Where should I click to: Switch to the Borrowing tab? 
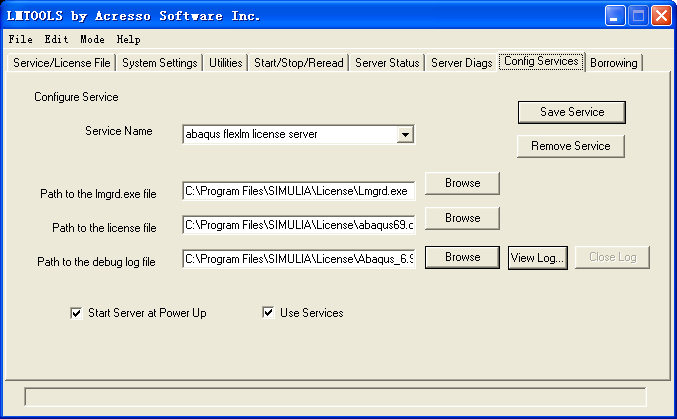[x=614, y=63]
